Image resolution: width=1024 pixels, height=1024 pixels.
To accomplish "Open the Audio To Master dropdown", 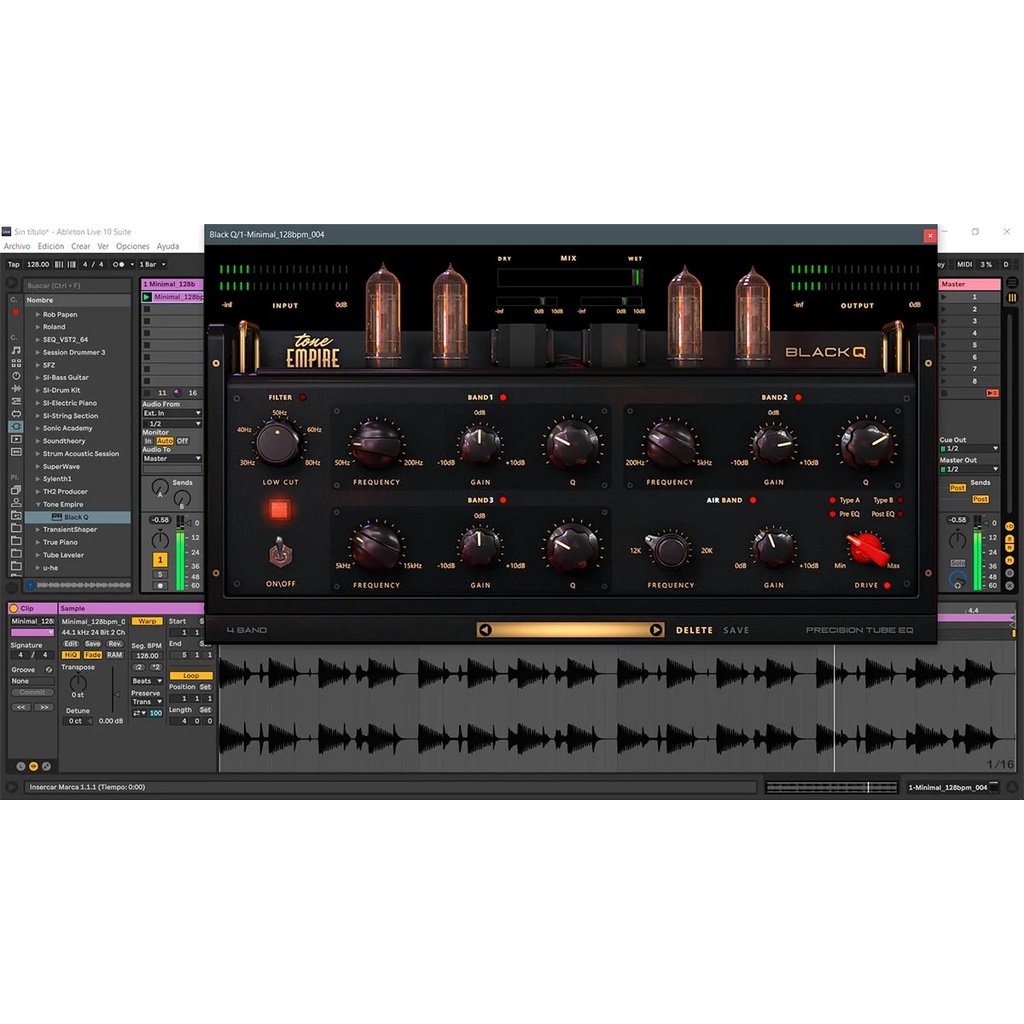I will coord(172,458).
